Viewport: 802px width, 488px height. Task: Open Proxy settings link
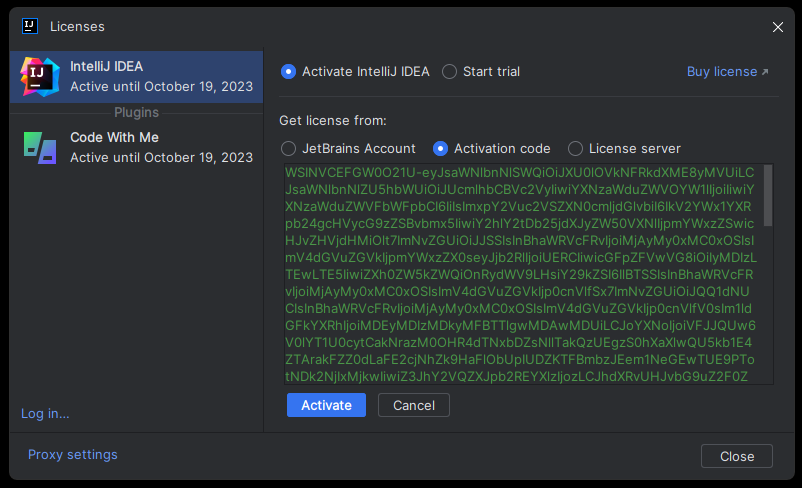click(x=73, y=455)
